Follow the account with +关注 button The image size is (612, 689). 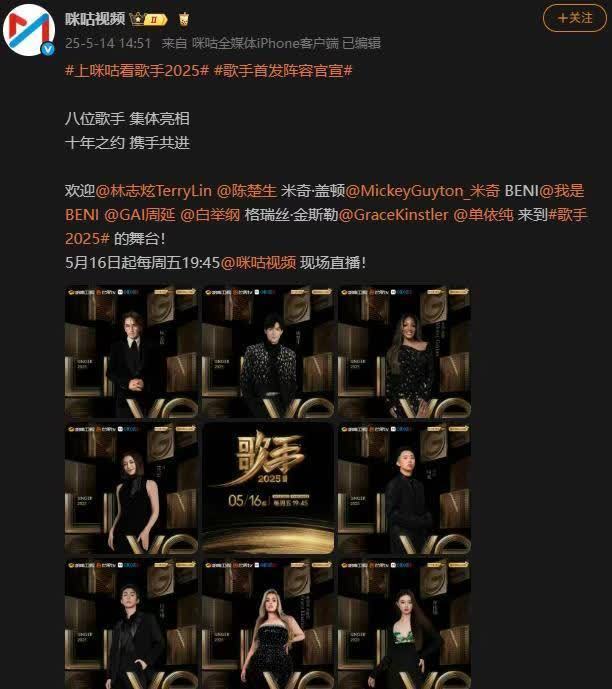pyautogui.click(x=575, y=18)
